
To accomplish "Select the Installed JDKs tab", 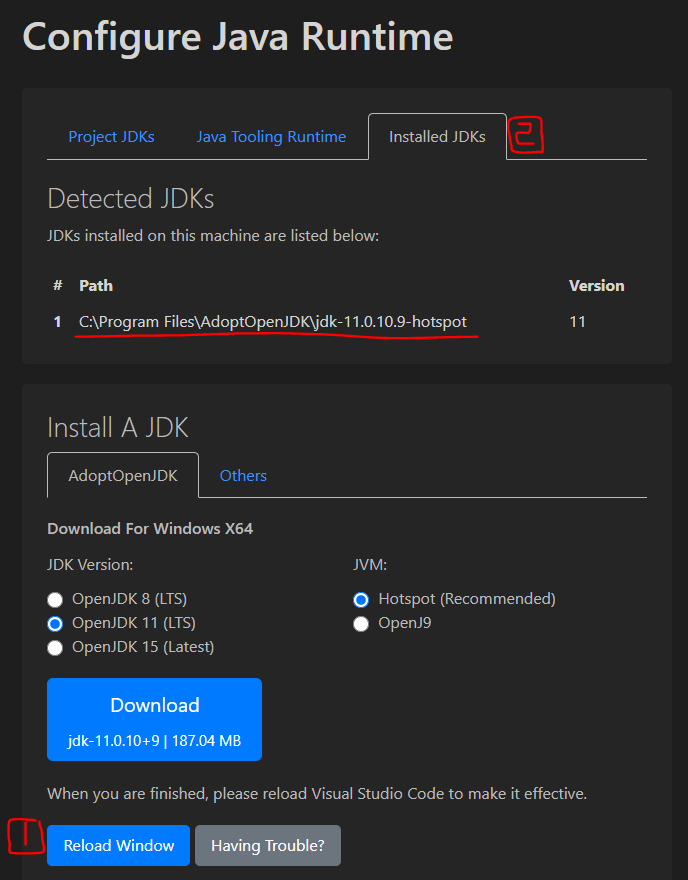I will pos(437,137).
